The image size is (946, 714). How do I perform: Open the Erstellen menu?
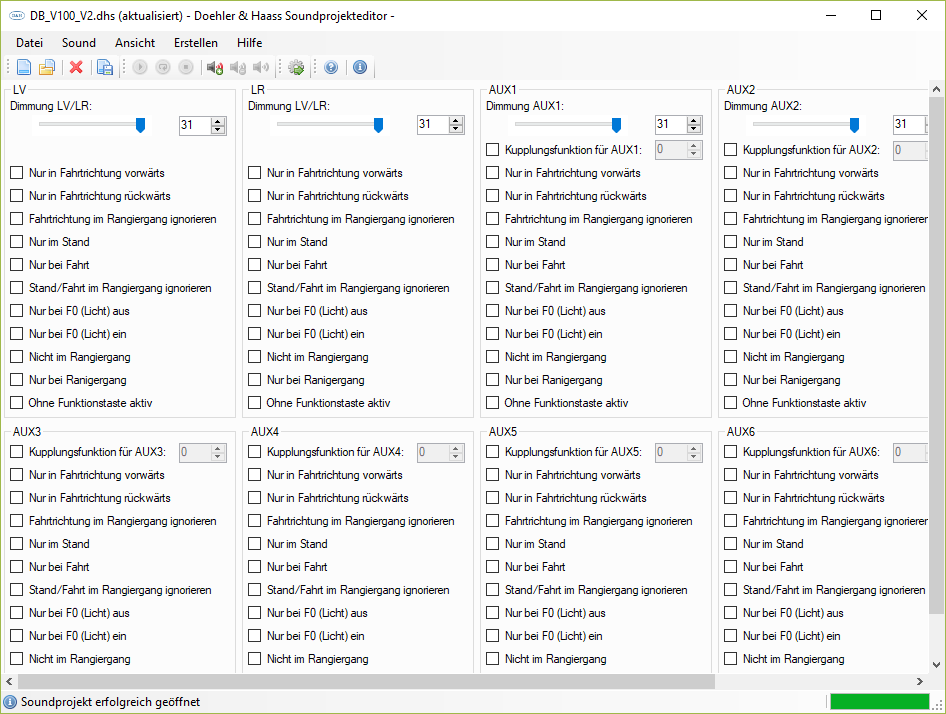click(x=196, y=43)
